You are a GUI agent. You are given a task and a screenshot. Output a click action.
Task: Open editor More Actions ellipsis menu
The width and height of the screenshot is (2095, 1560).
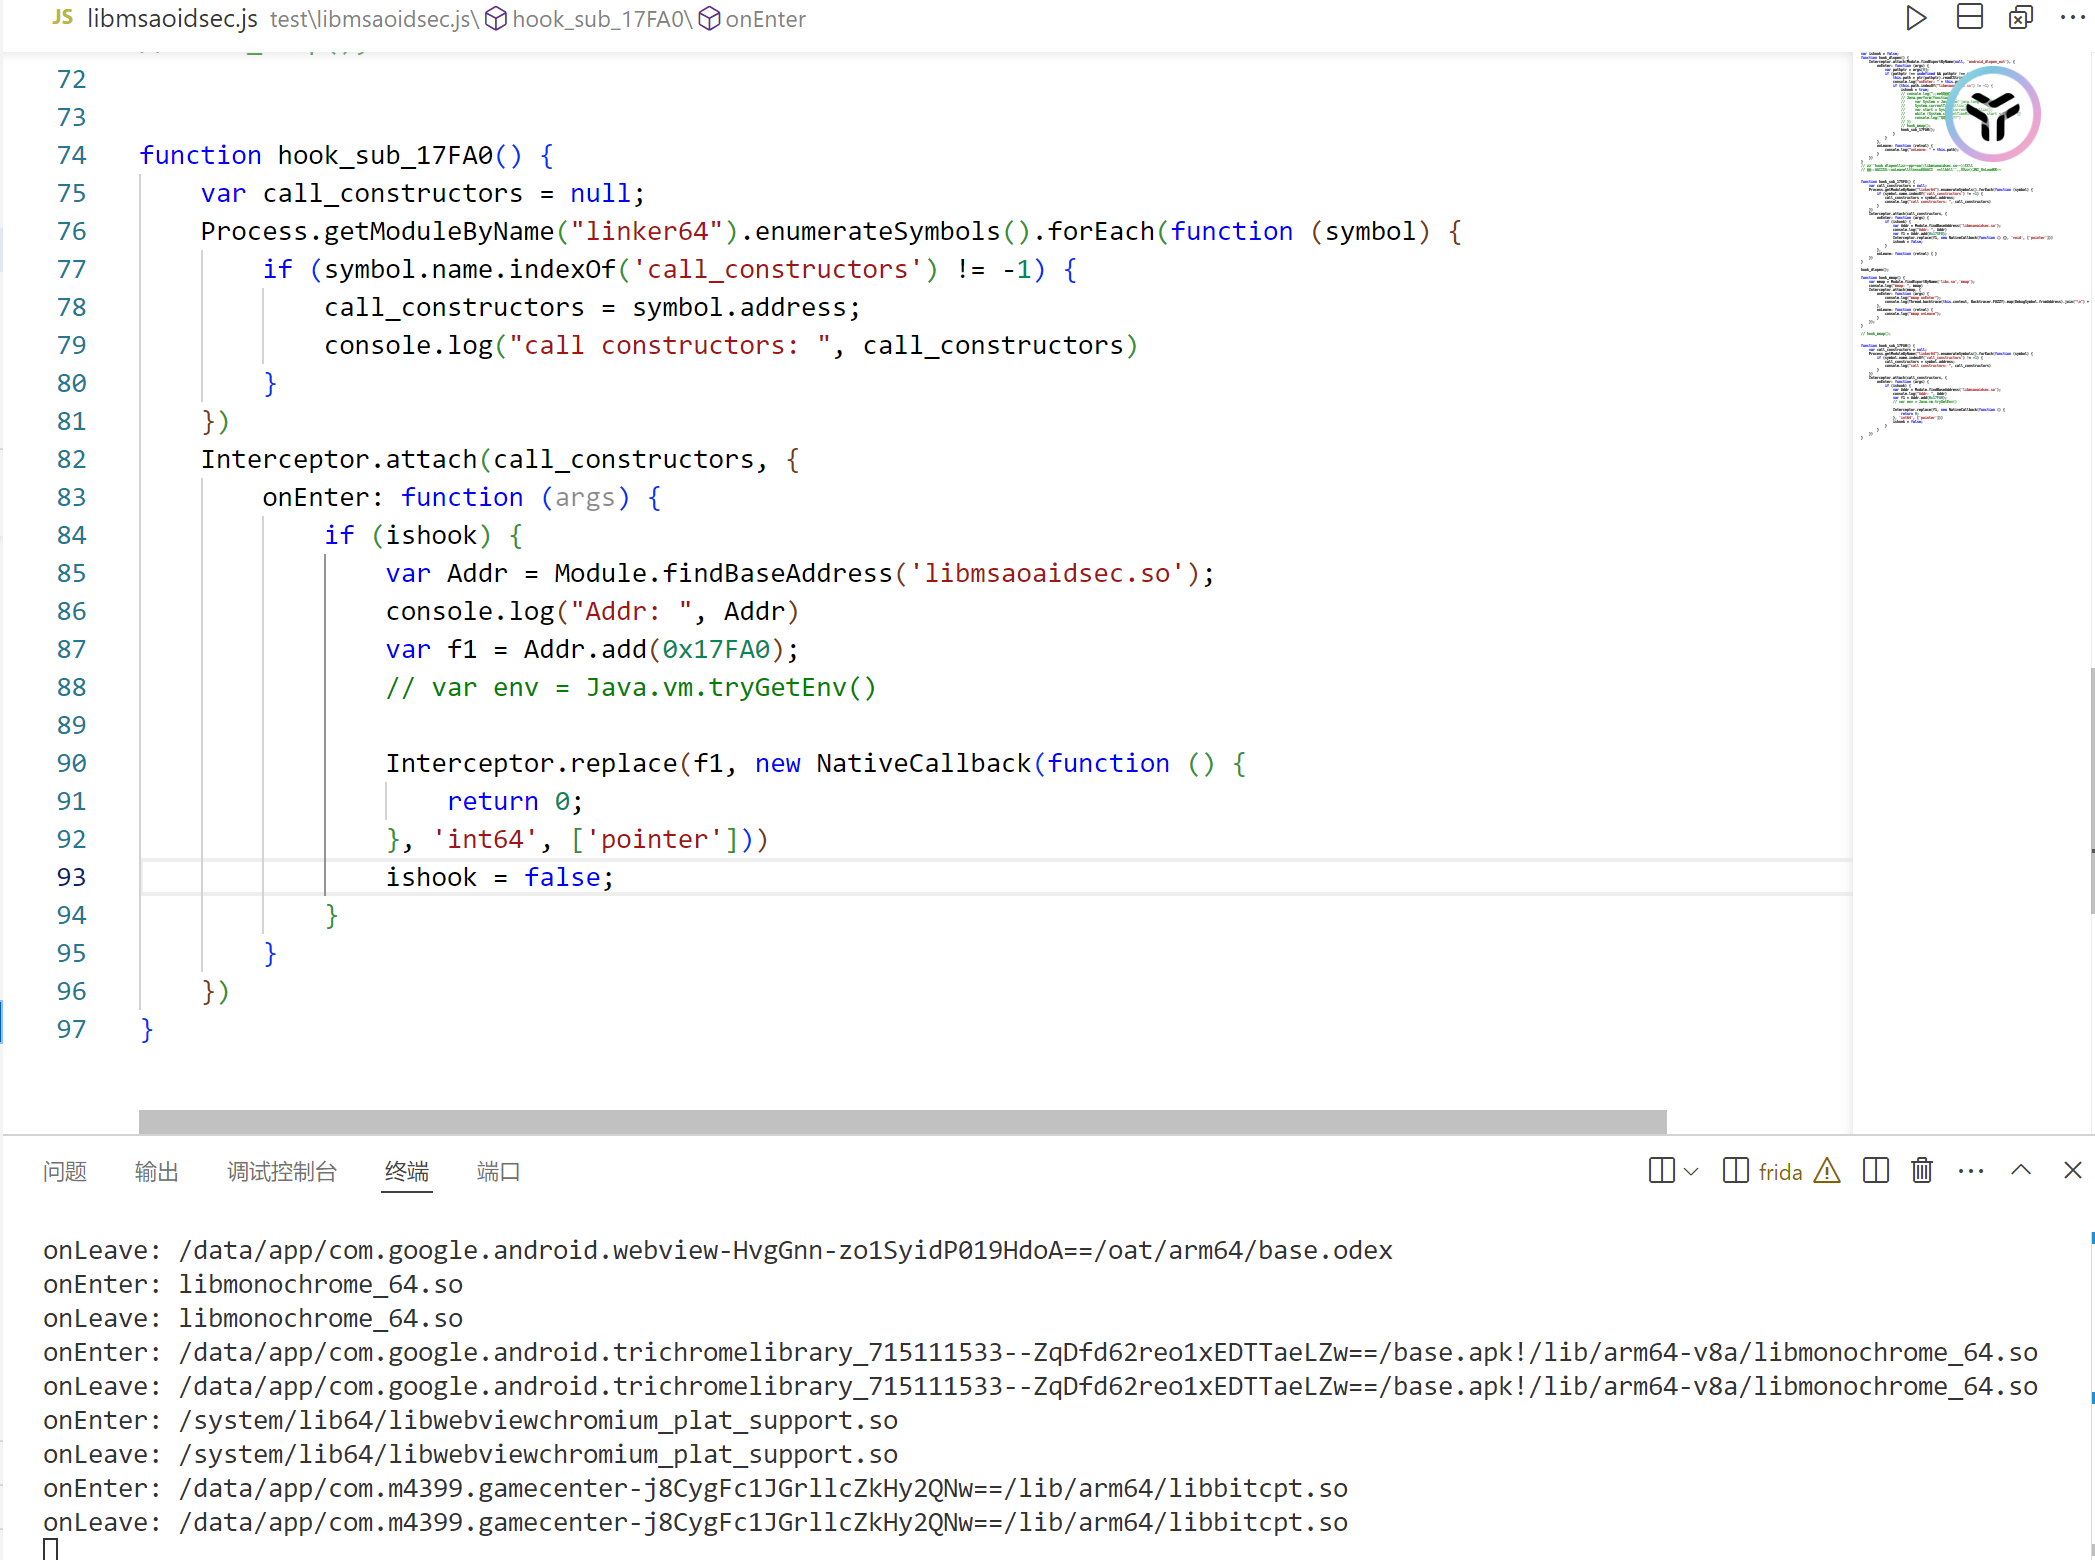point(2072,18)
